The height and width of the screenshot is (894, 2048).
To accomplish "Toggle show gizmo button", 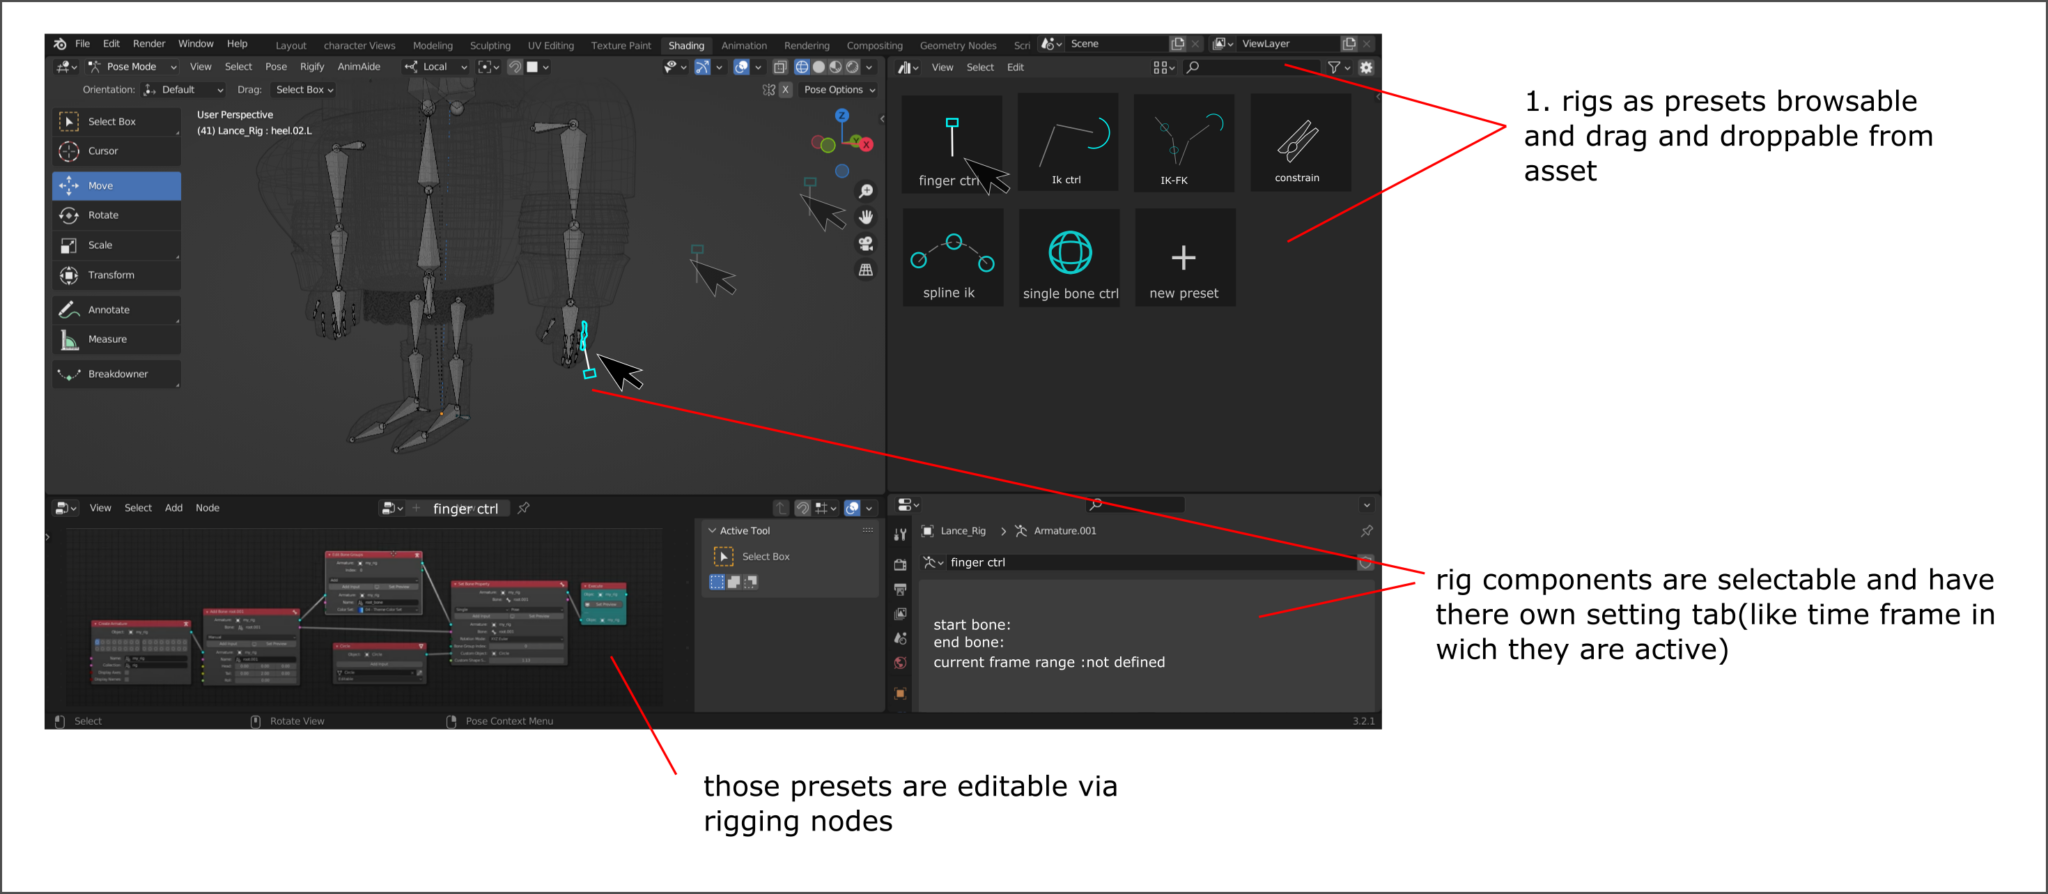I will click(x=703, y=68).
